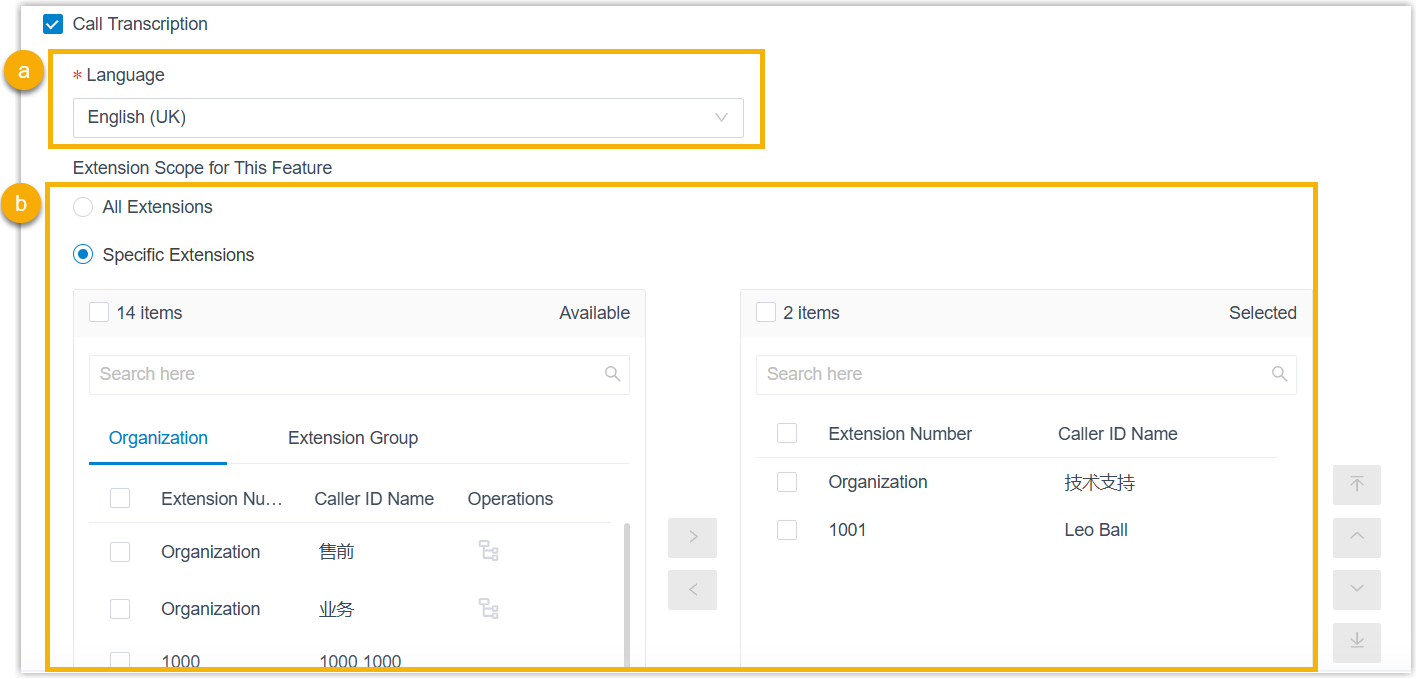Choose the Specific Extensions radio option
The height and width of the screenshot is (679, 1417).
[x=84, y=255]
